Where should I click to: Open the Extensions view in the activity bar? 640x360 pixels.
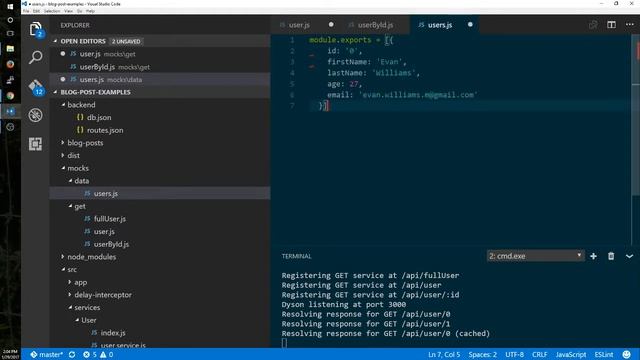(36, 144)
